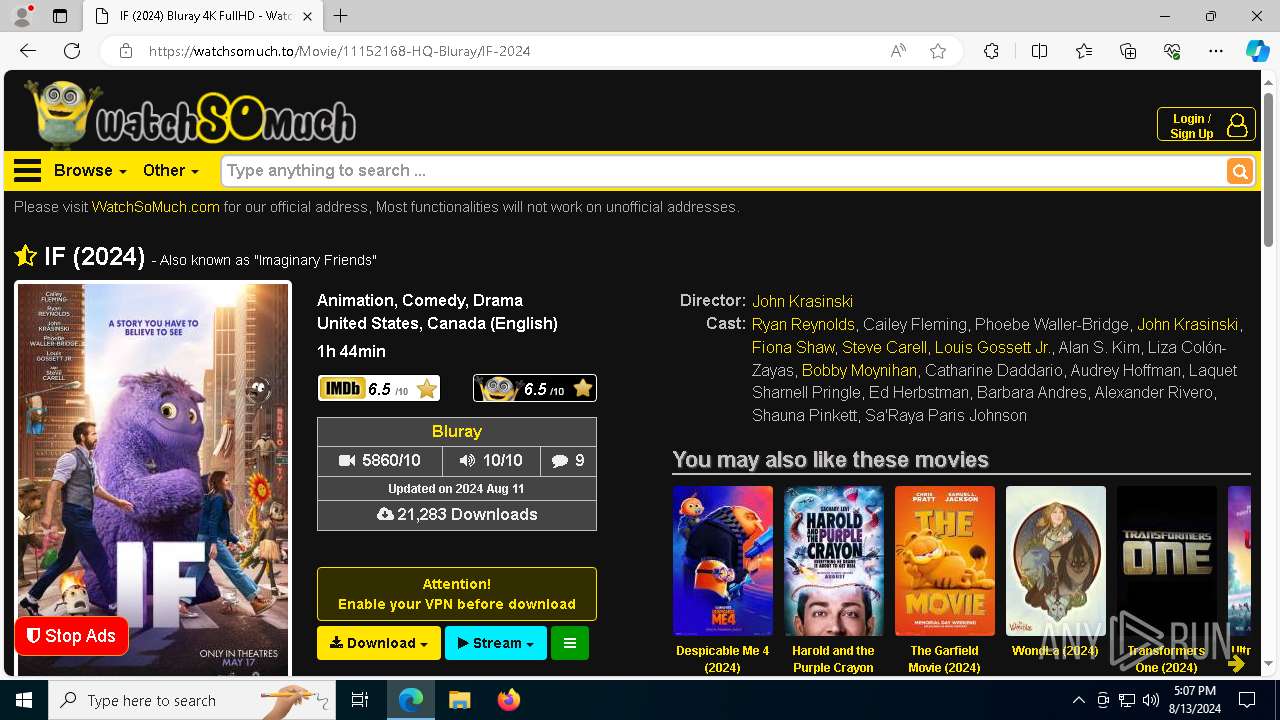The image size is (1280, 720).
Task: Open the Favorites list icon
Action: pyautogui.click(x=1084, y=51)
